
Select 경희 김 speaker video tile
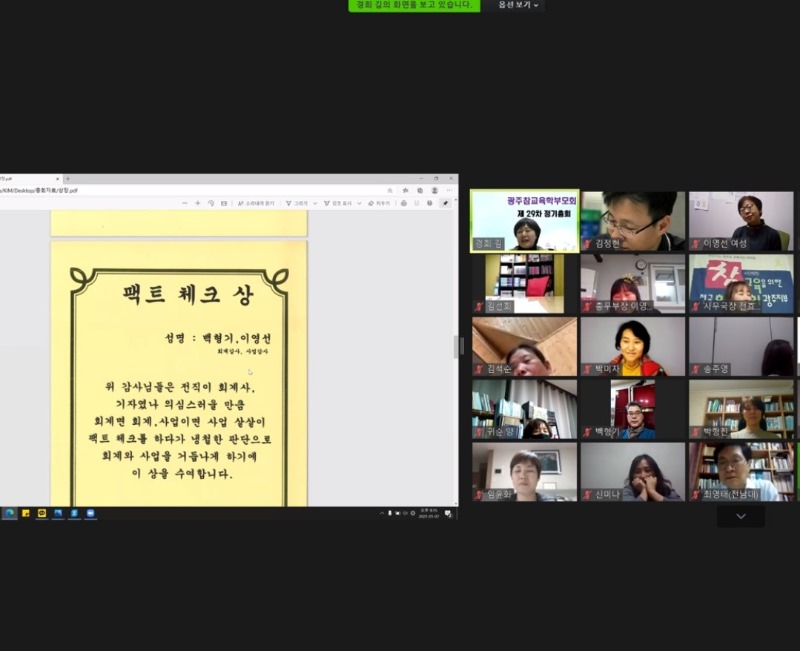[x=524, y=221]
